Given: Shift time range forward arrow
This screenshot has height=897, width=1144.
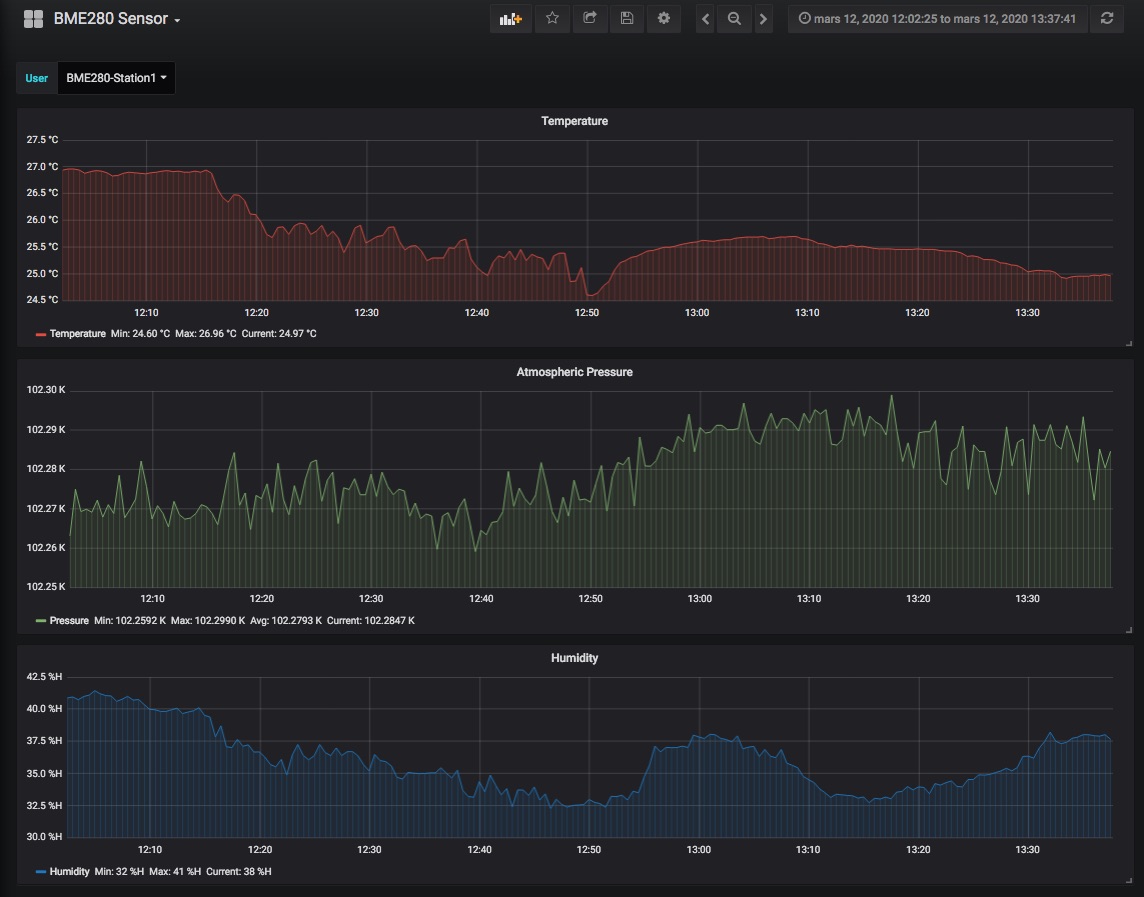Looking at the screenshot, I should [763, 19].
